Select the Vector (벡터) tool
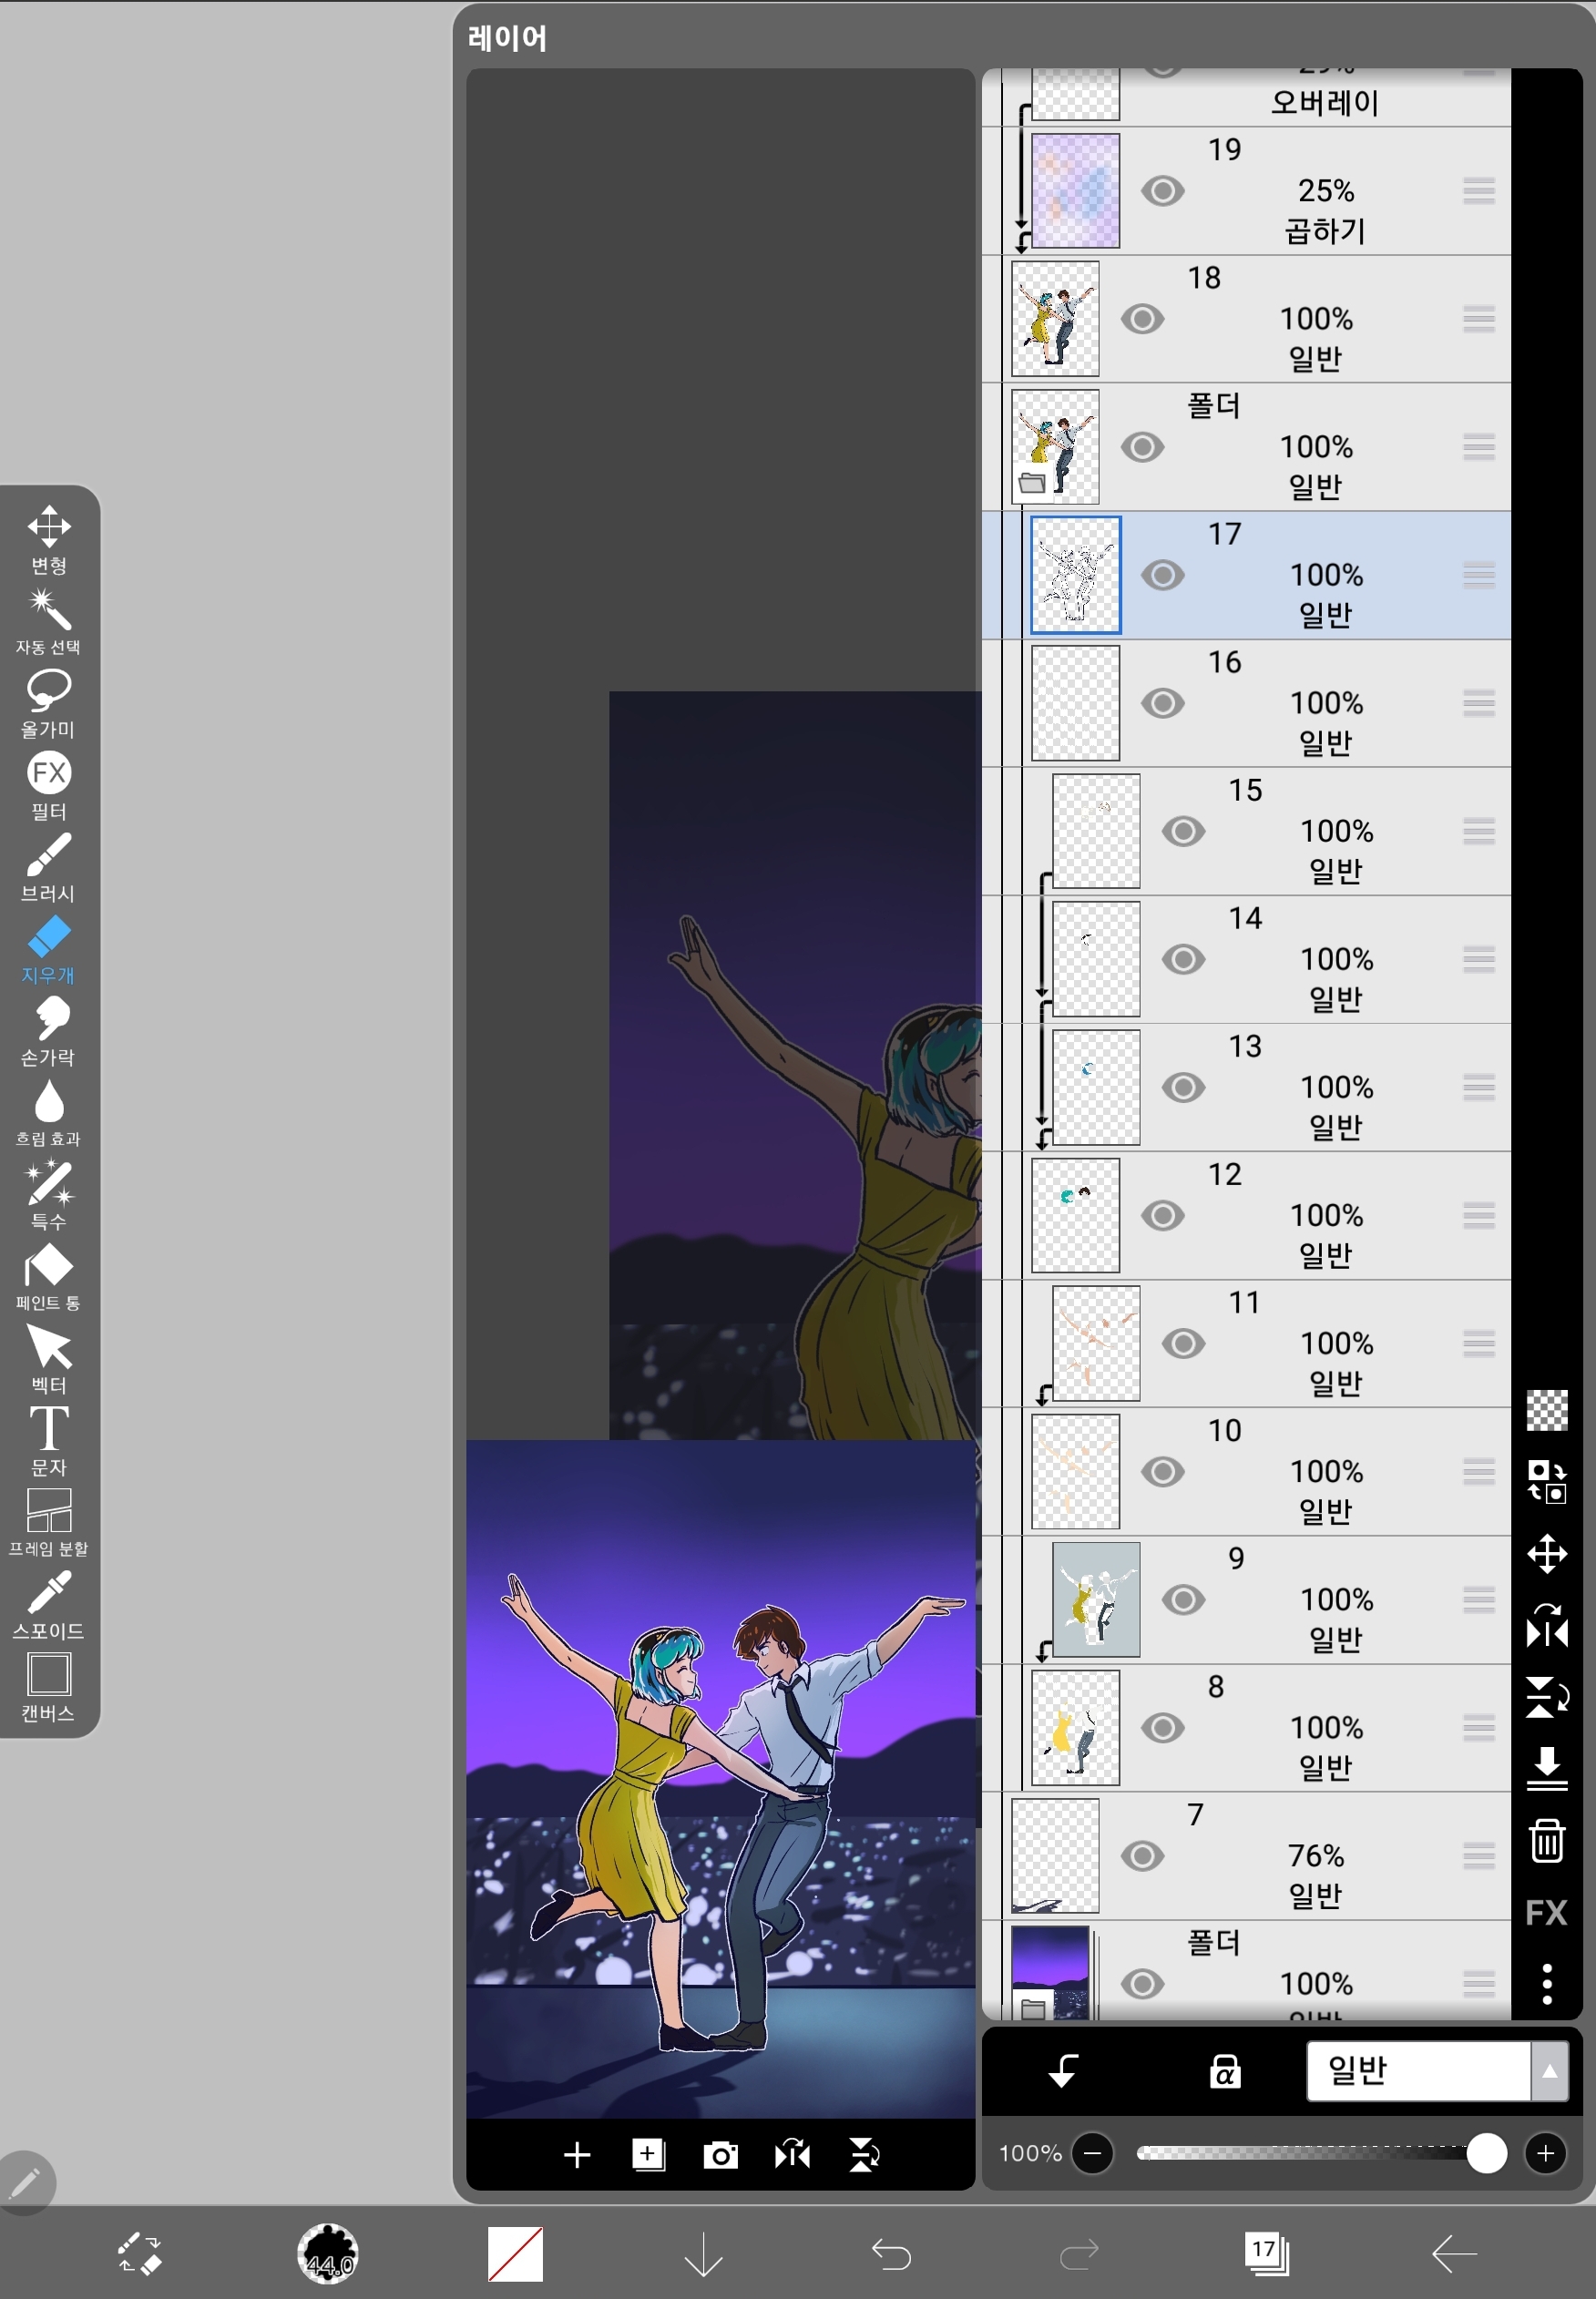 (48, 1360)
